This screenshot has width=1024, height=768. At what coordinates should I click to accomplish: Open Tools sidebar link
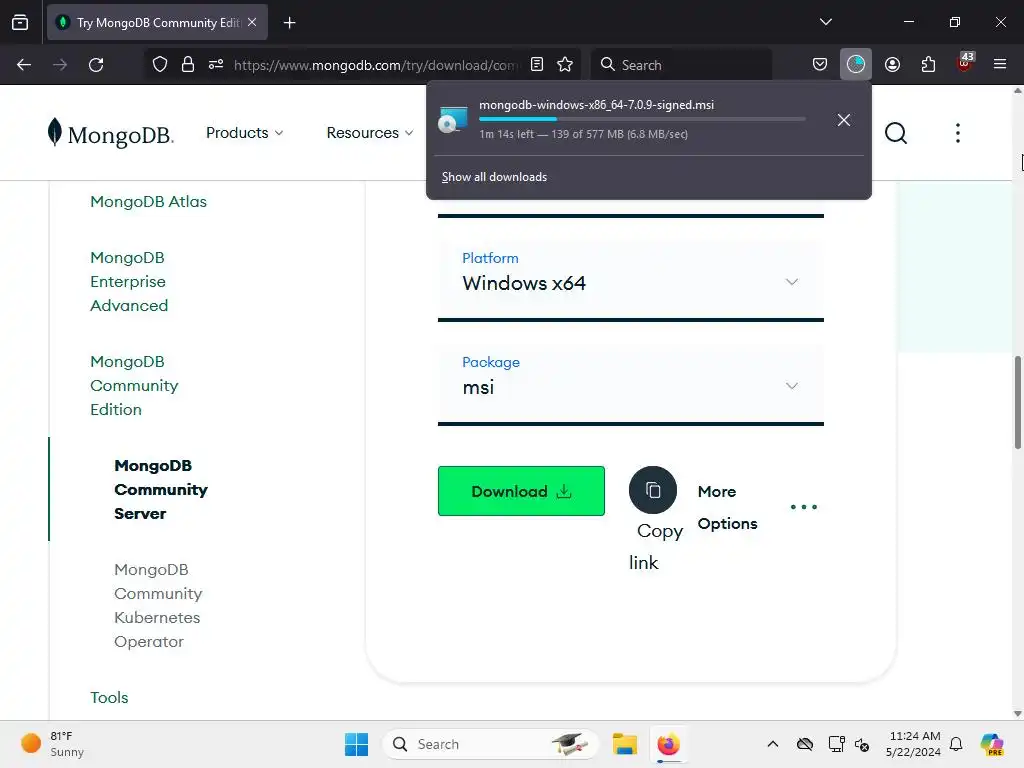tap(109, 697)
